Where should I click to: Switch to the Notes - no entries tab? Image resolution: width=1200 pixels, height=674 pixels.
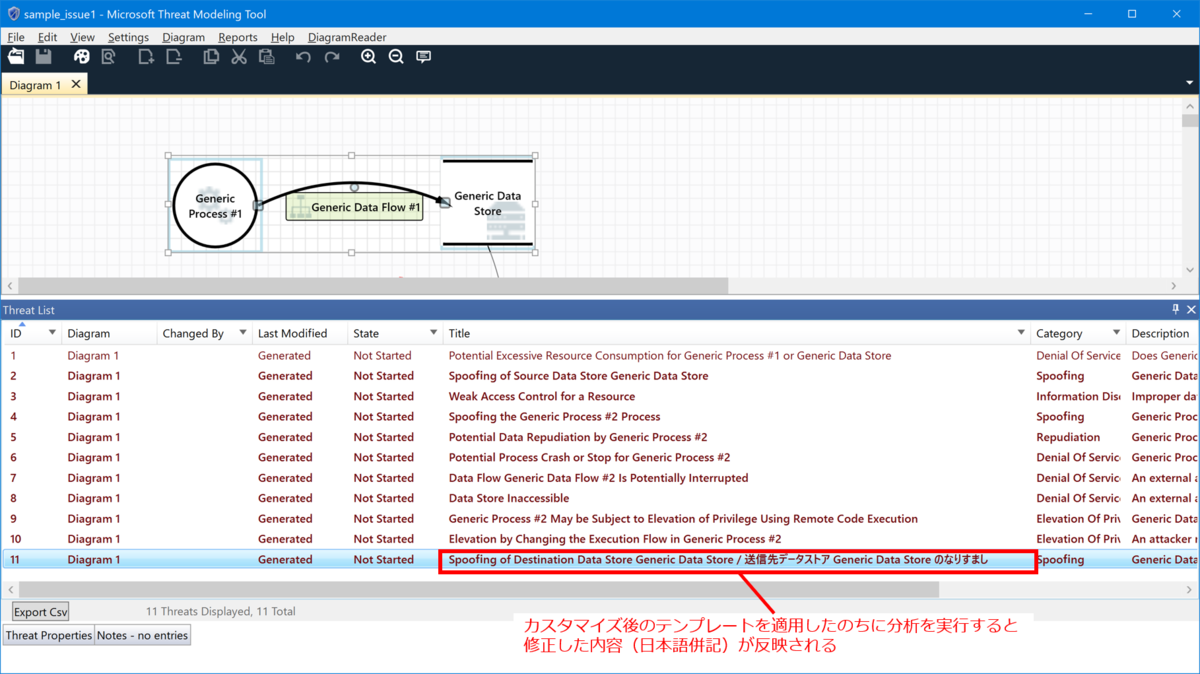tap(142, 635)
